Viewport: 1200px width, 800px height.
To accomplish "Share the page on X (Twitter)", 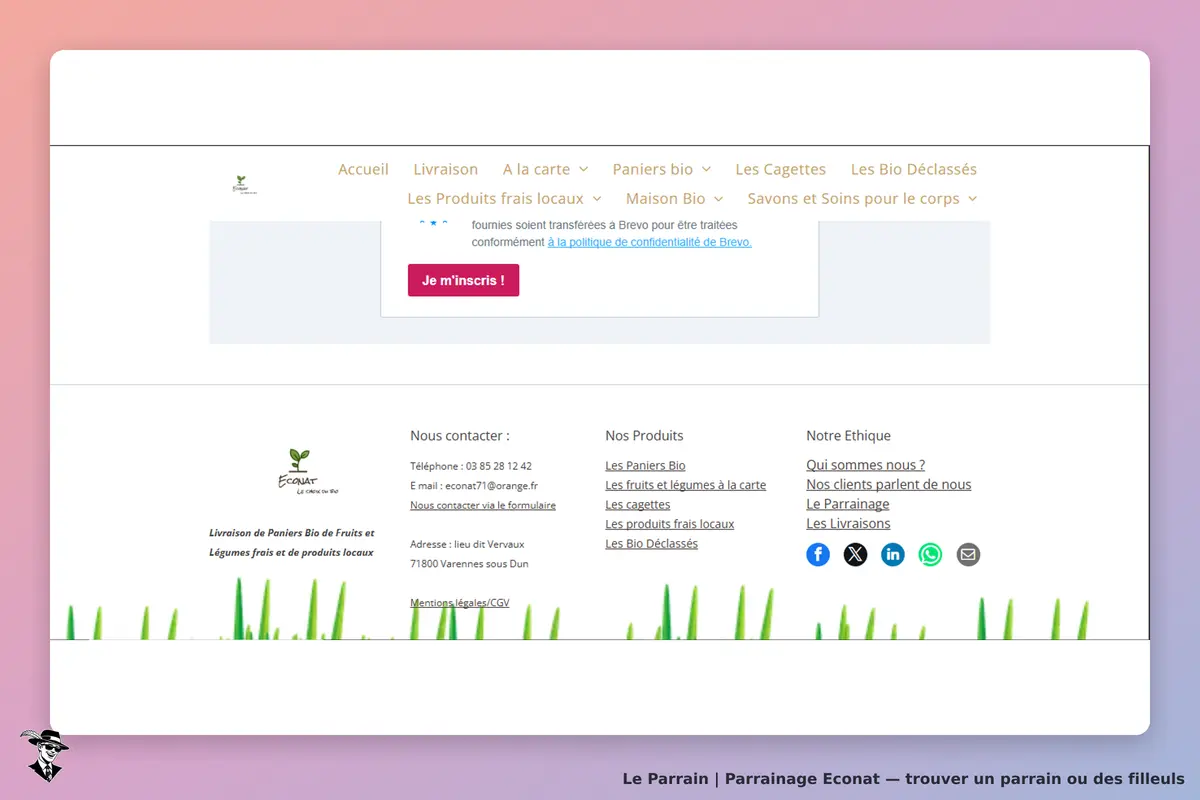I will coord(855,554).
